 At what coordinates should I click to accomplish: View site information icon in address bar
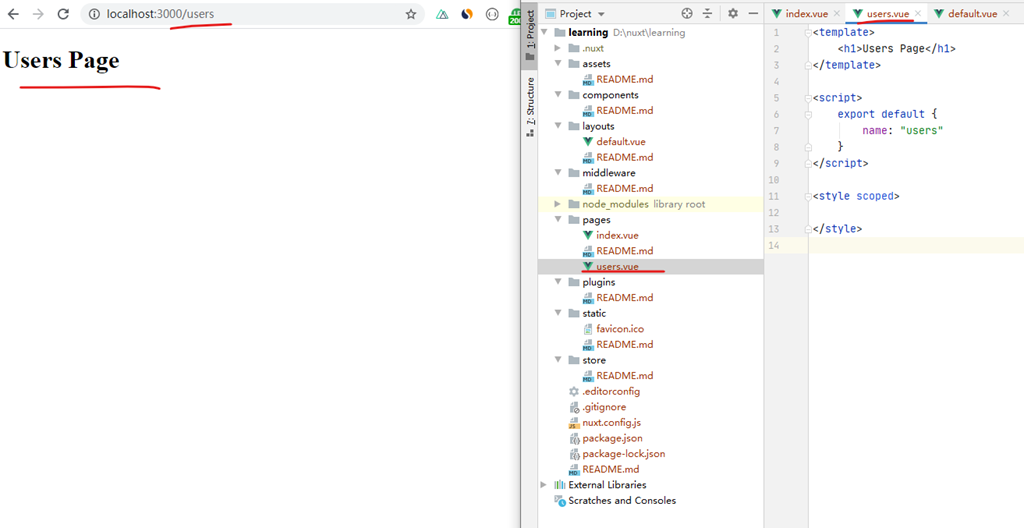[x=93, y=14]
